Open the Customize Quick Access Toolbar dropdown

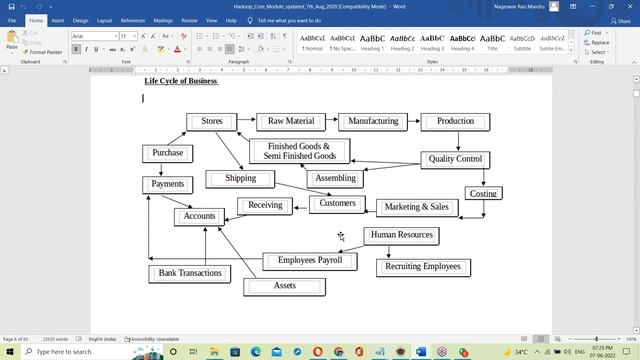pyautogui.click(x=51, y=7)
